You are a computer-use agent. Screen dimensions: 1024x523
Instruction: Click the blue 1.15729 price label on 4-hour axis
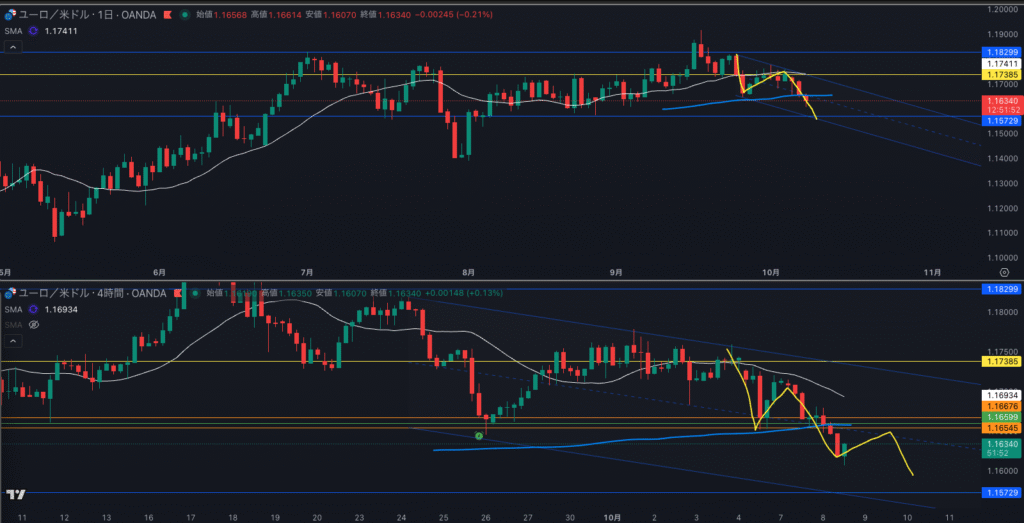(1002, 493)
